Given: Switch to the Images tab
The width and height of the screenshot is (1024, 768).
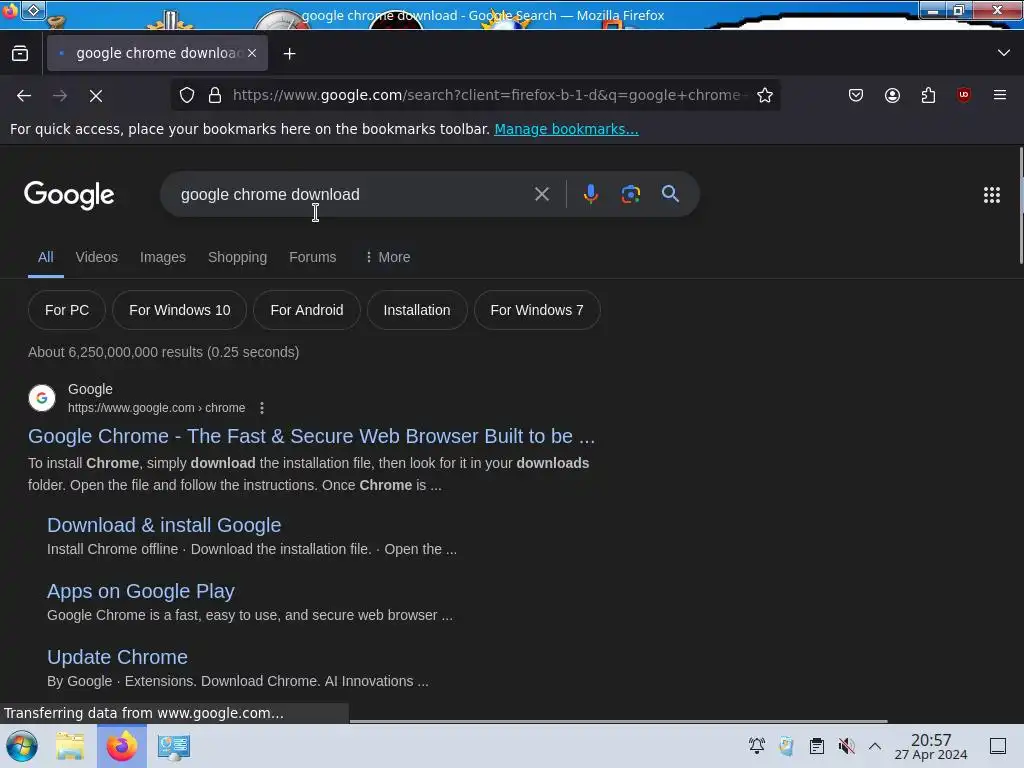Looking at the screenshot, I should 163,257.
